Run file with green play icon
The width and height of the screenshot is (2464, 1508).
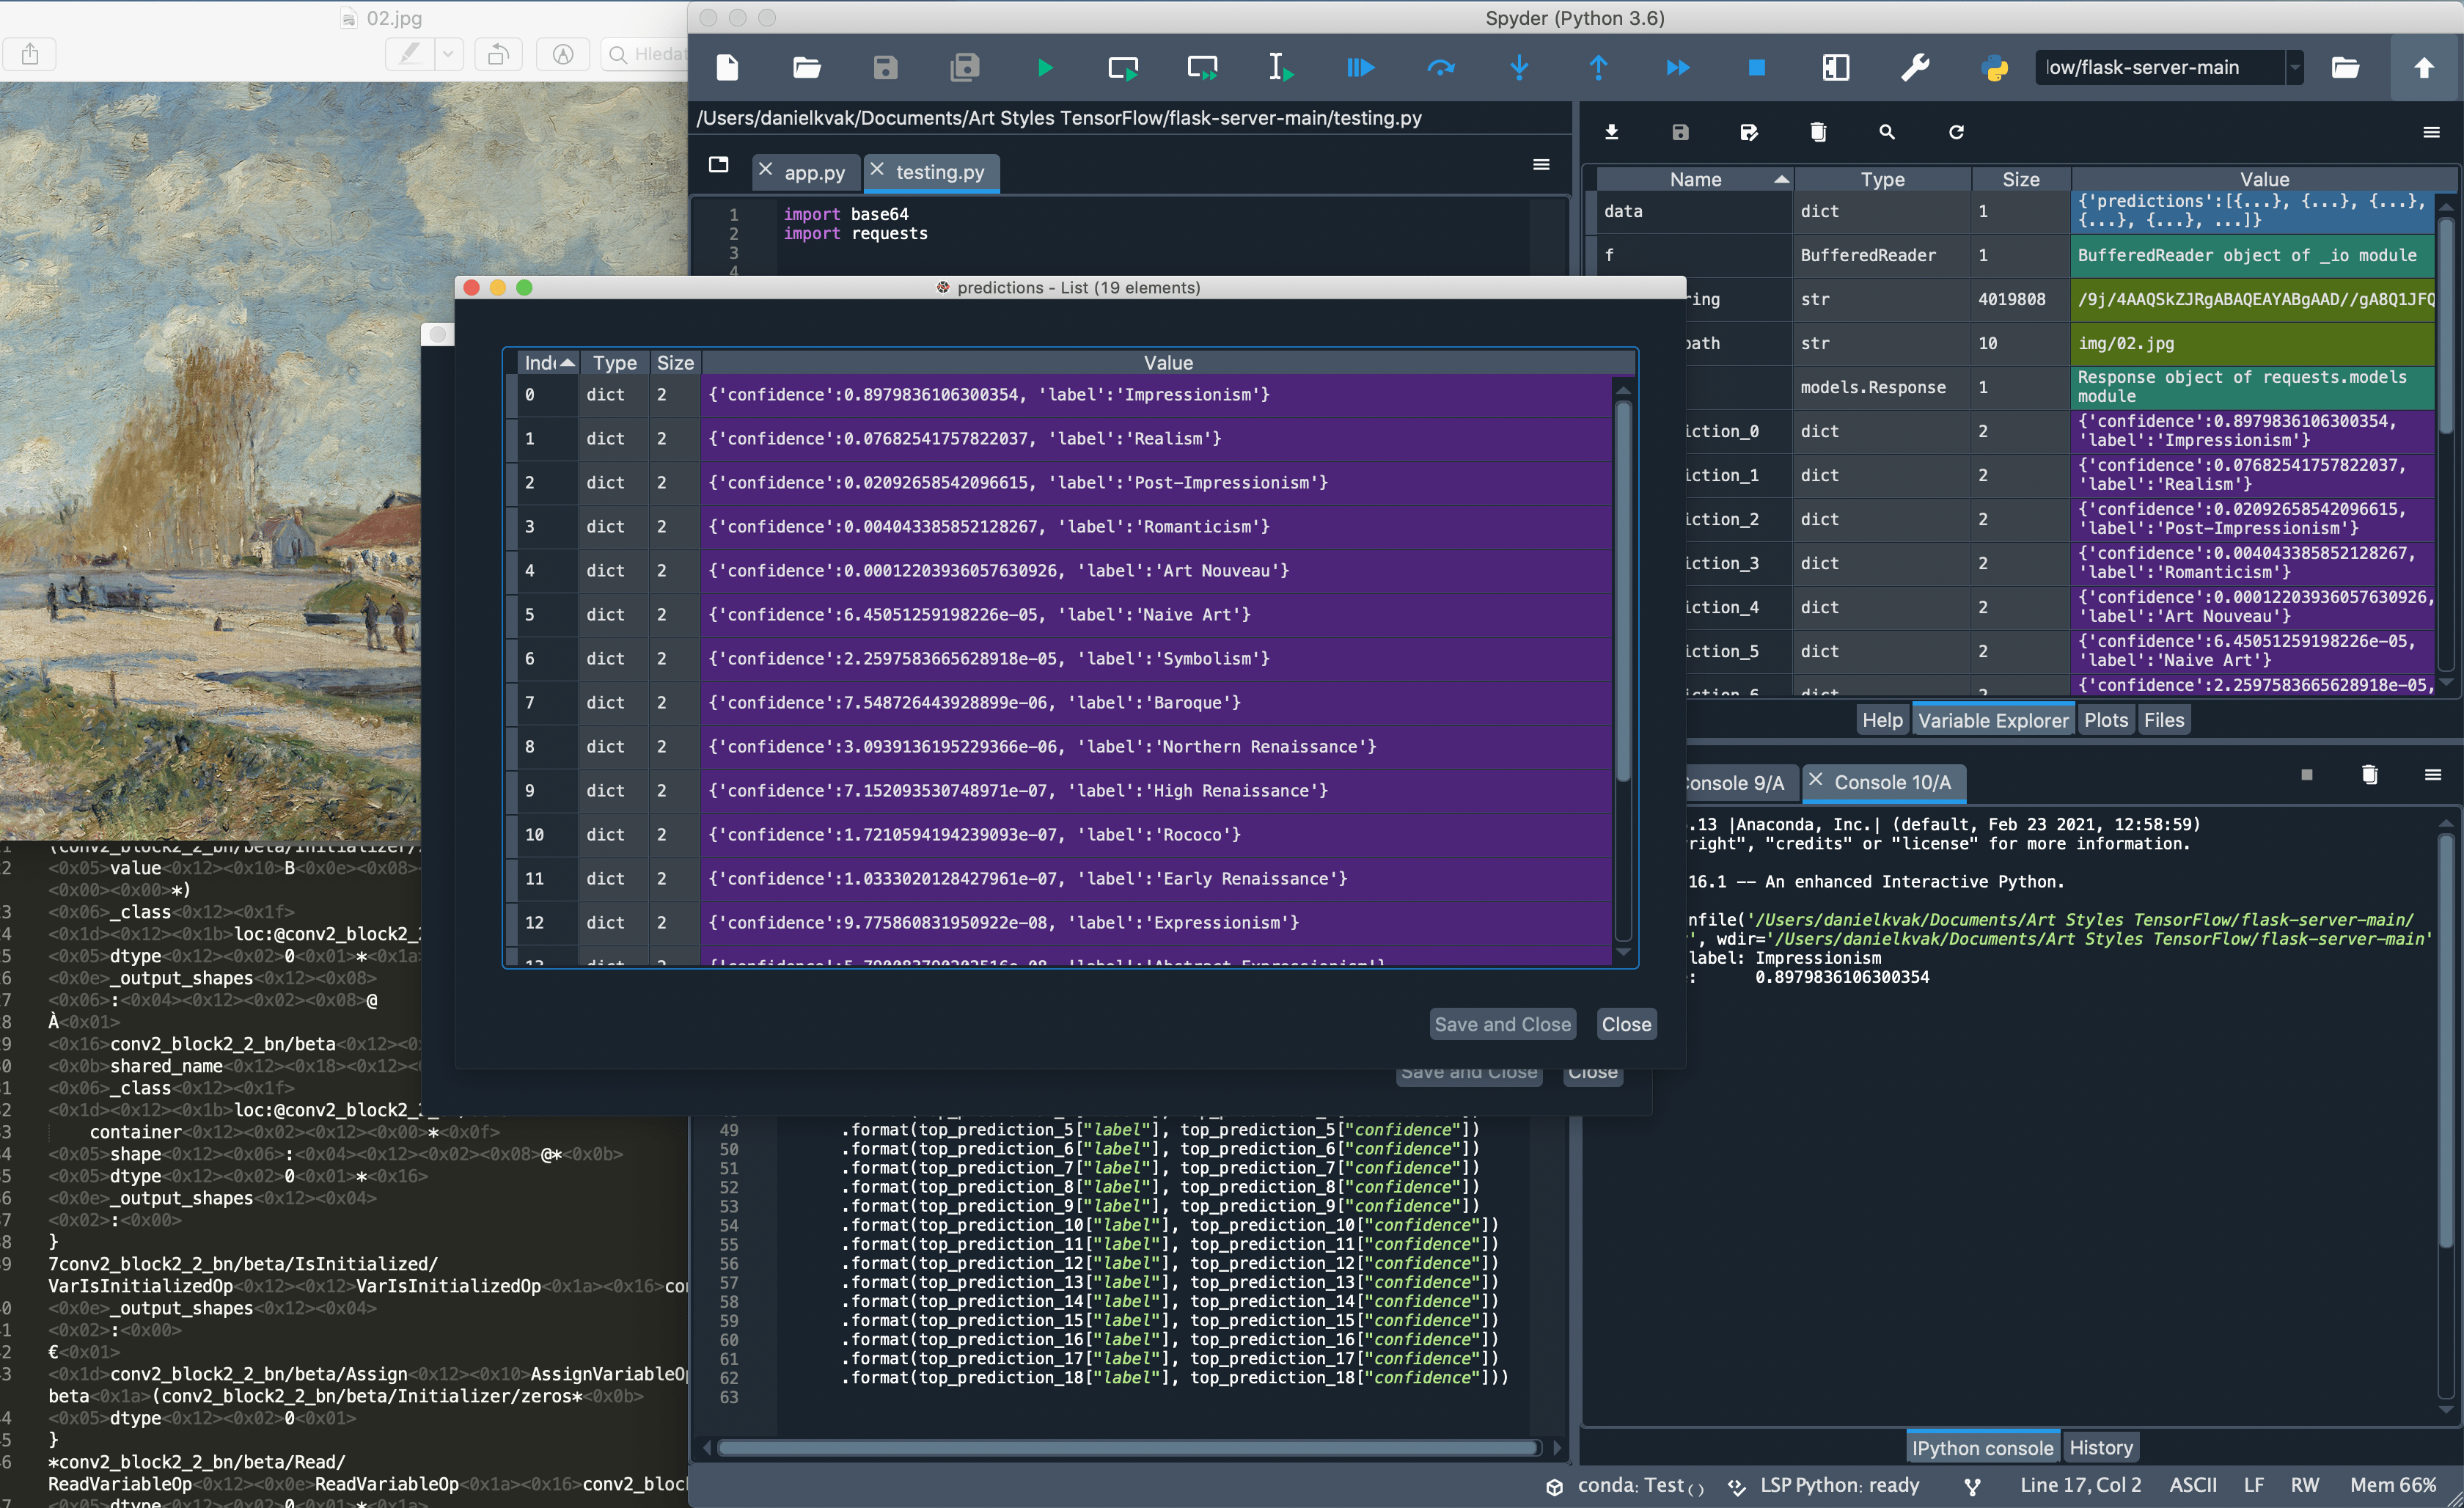tap(1044, 68)
